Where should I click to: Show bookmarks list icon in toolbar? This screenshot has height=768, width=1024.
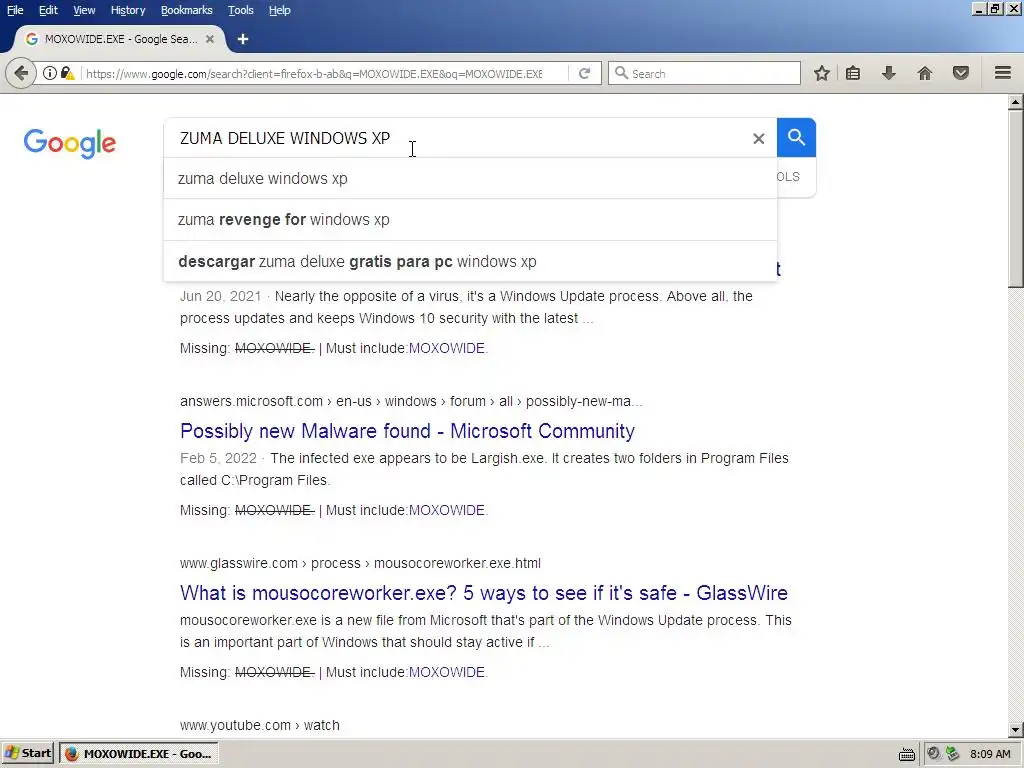click(853, 73)
